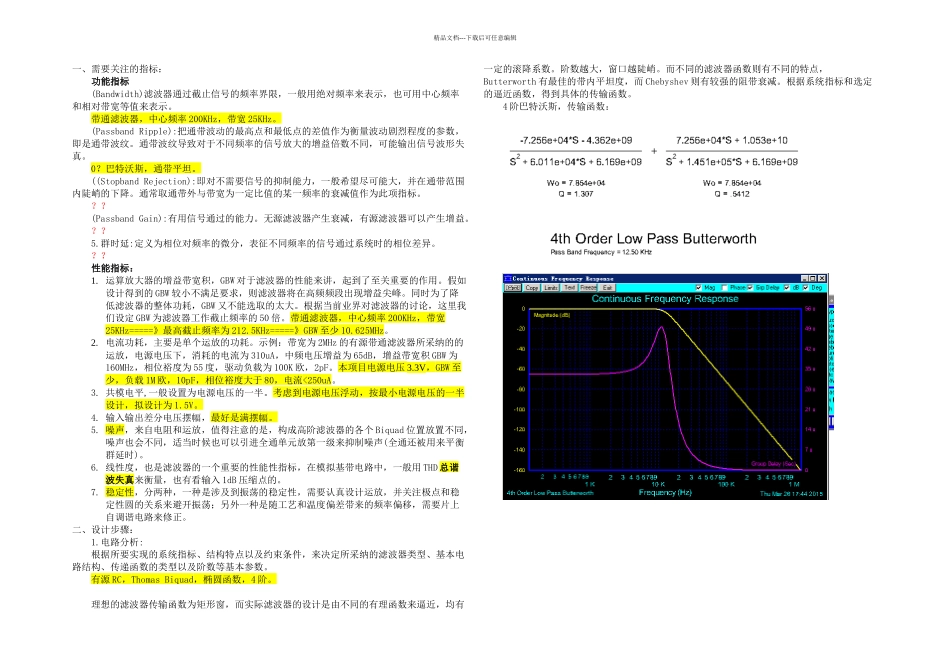Toggle the dB checkbox
The width and height of the screenshot is (950, 672).
coord(786,288)
